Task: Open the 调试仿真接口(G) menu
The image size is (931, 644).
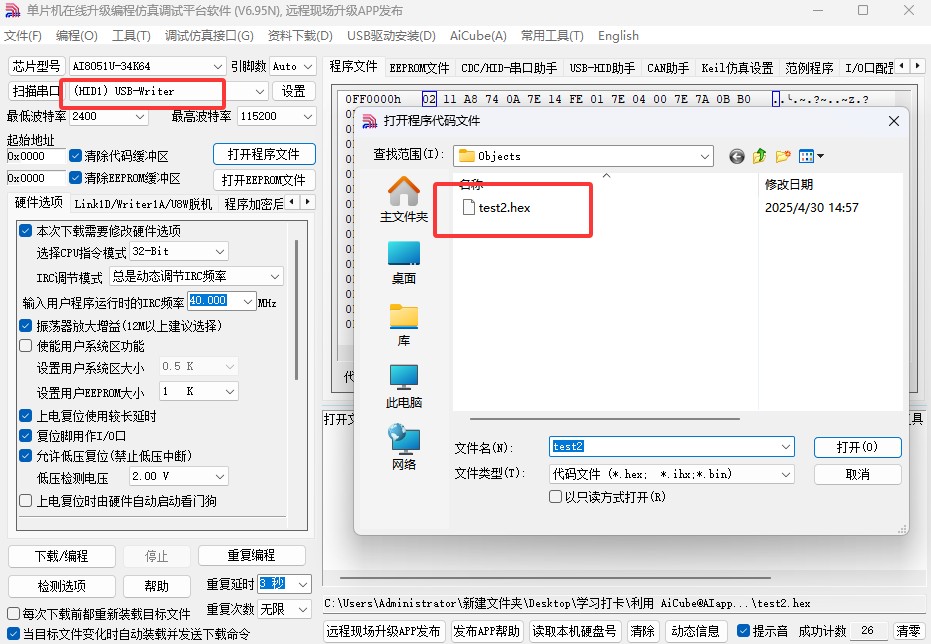Action: (210, 36)
